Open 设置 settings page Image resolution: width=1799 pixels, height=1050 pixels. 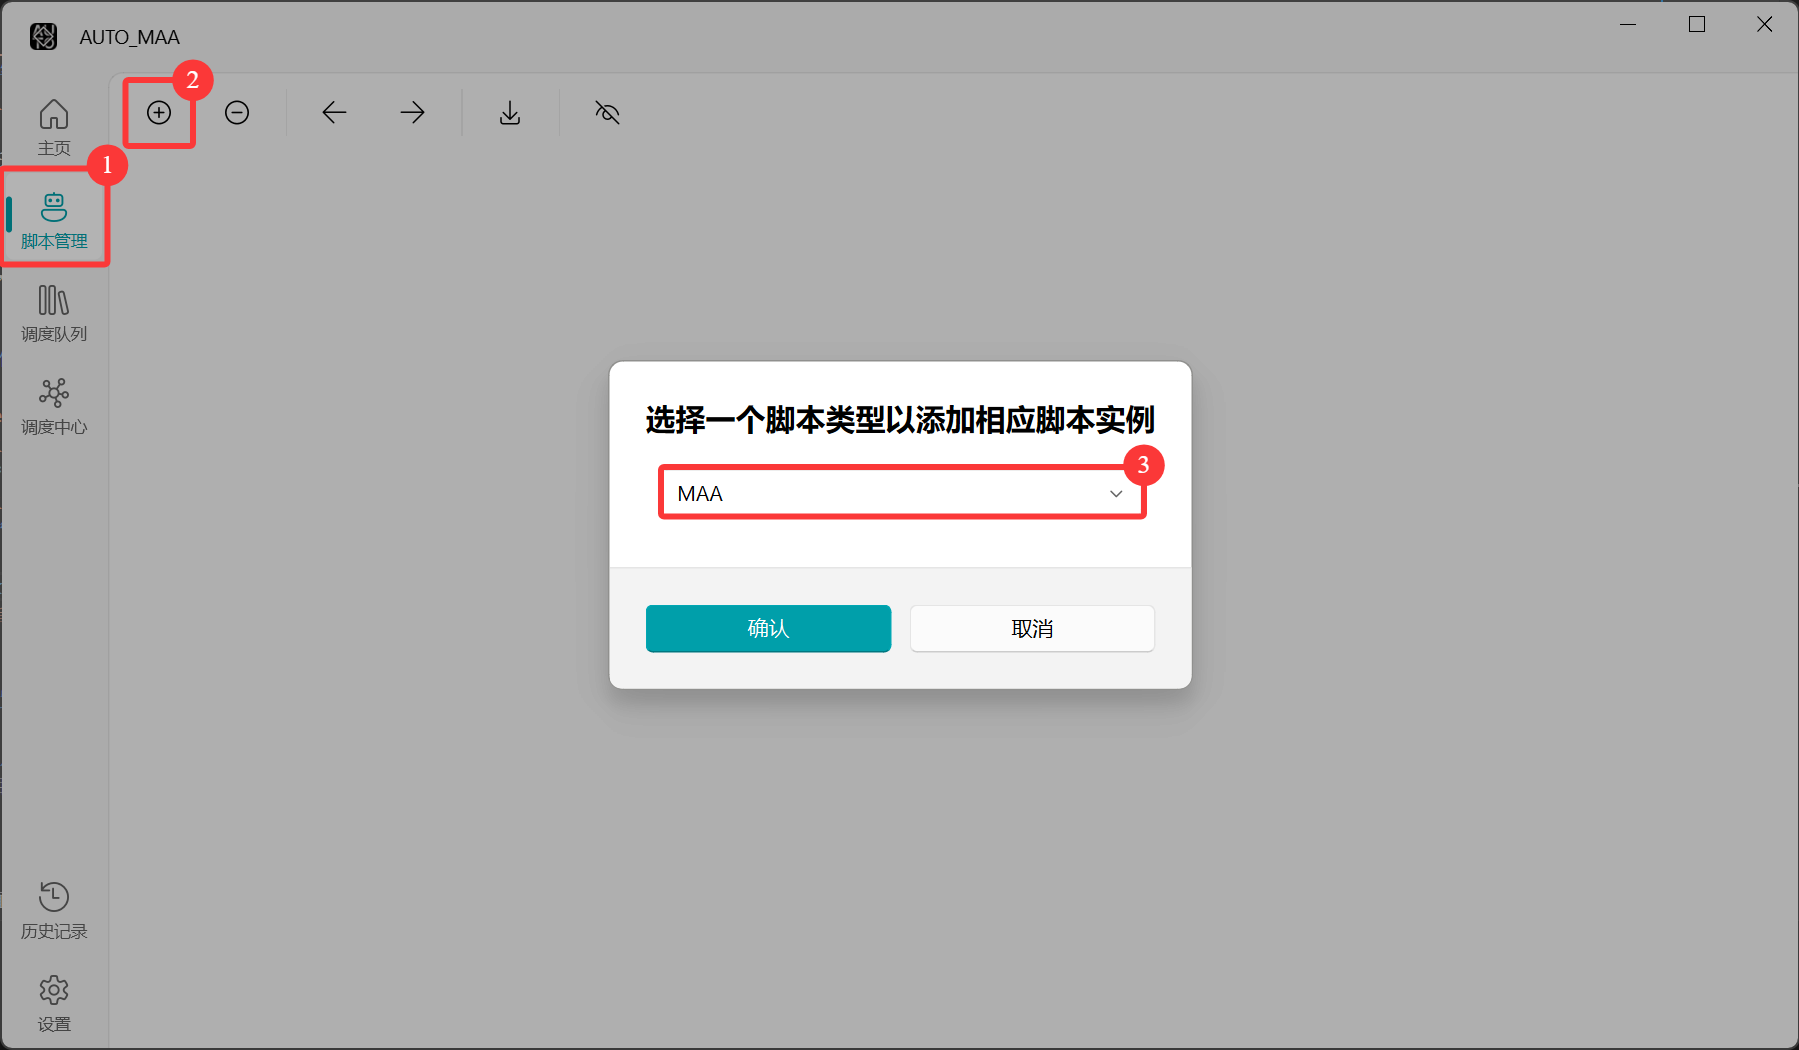click(x=54, y=1003)
